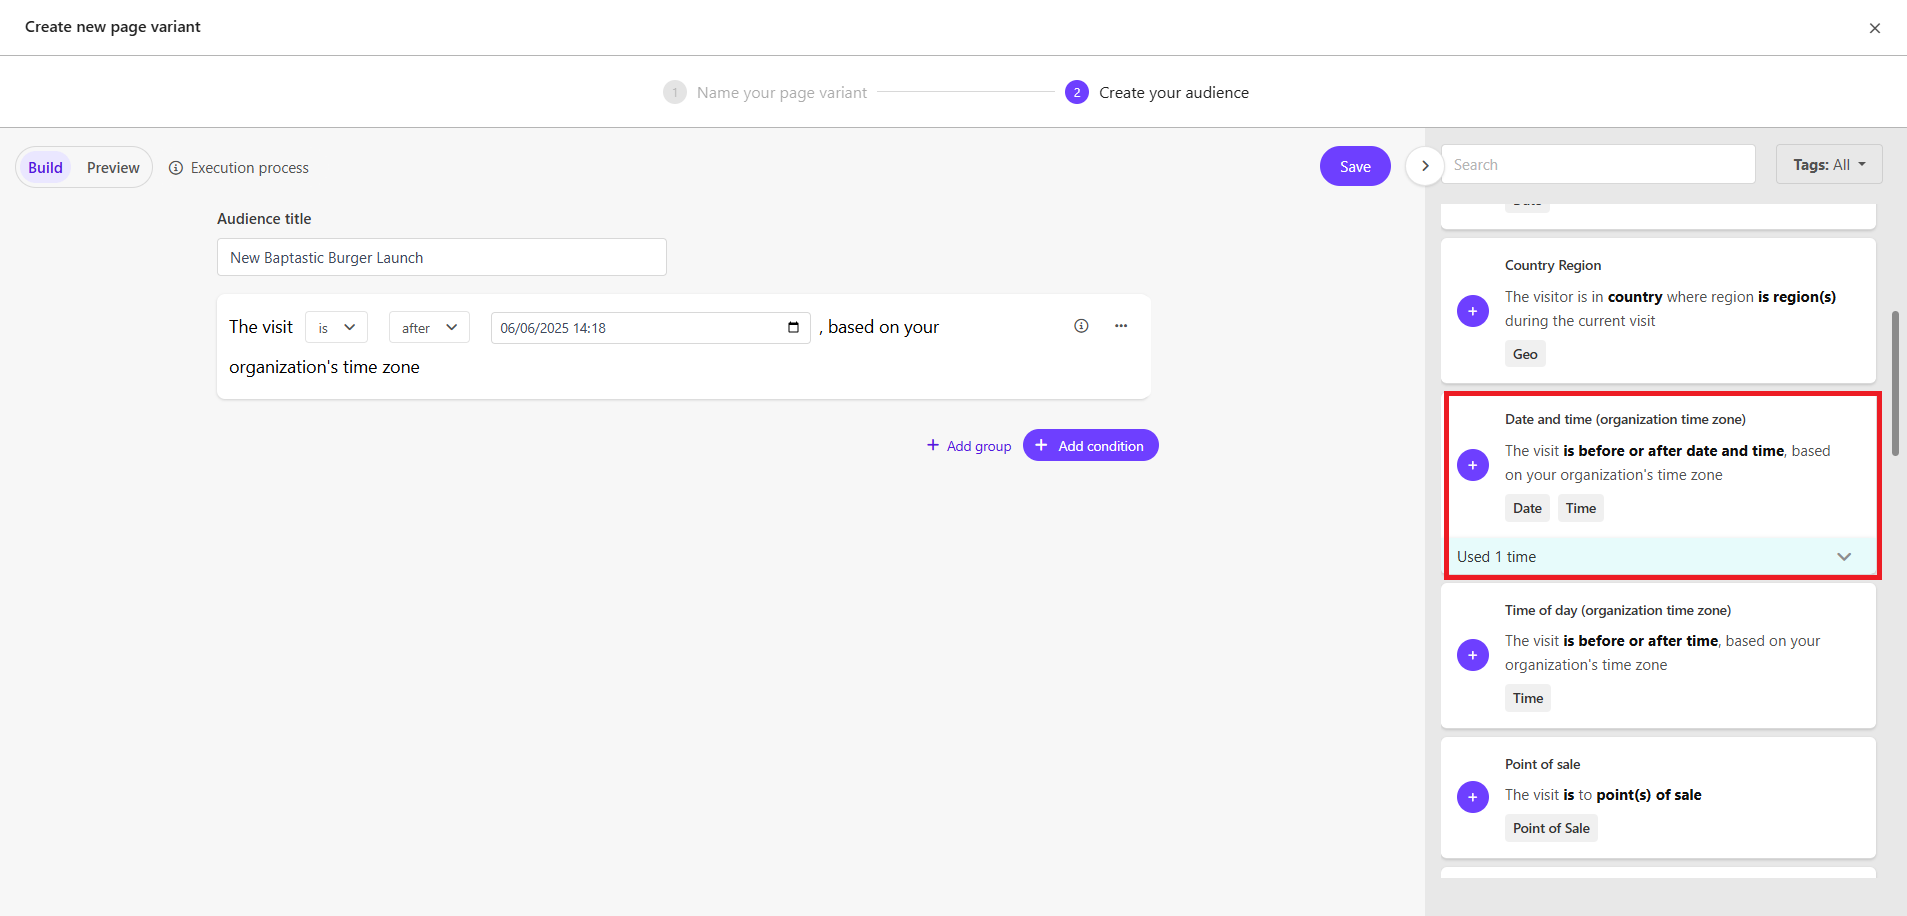1907x916 pixels.
Task: Add the Country Region condition with plus icon
Action: pos(1472,311)
